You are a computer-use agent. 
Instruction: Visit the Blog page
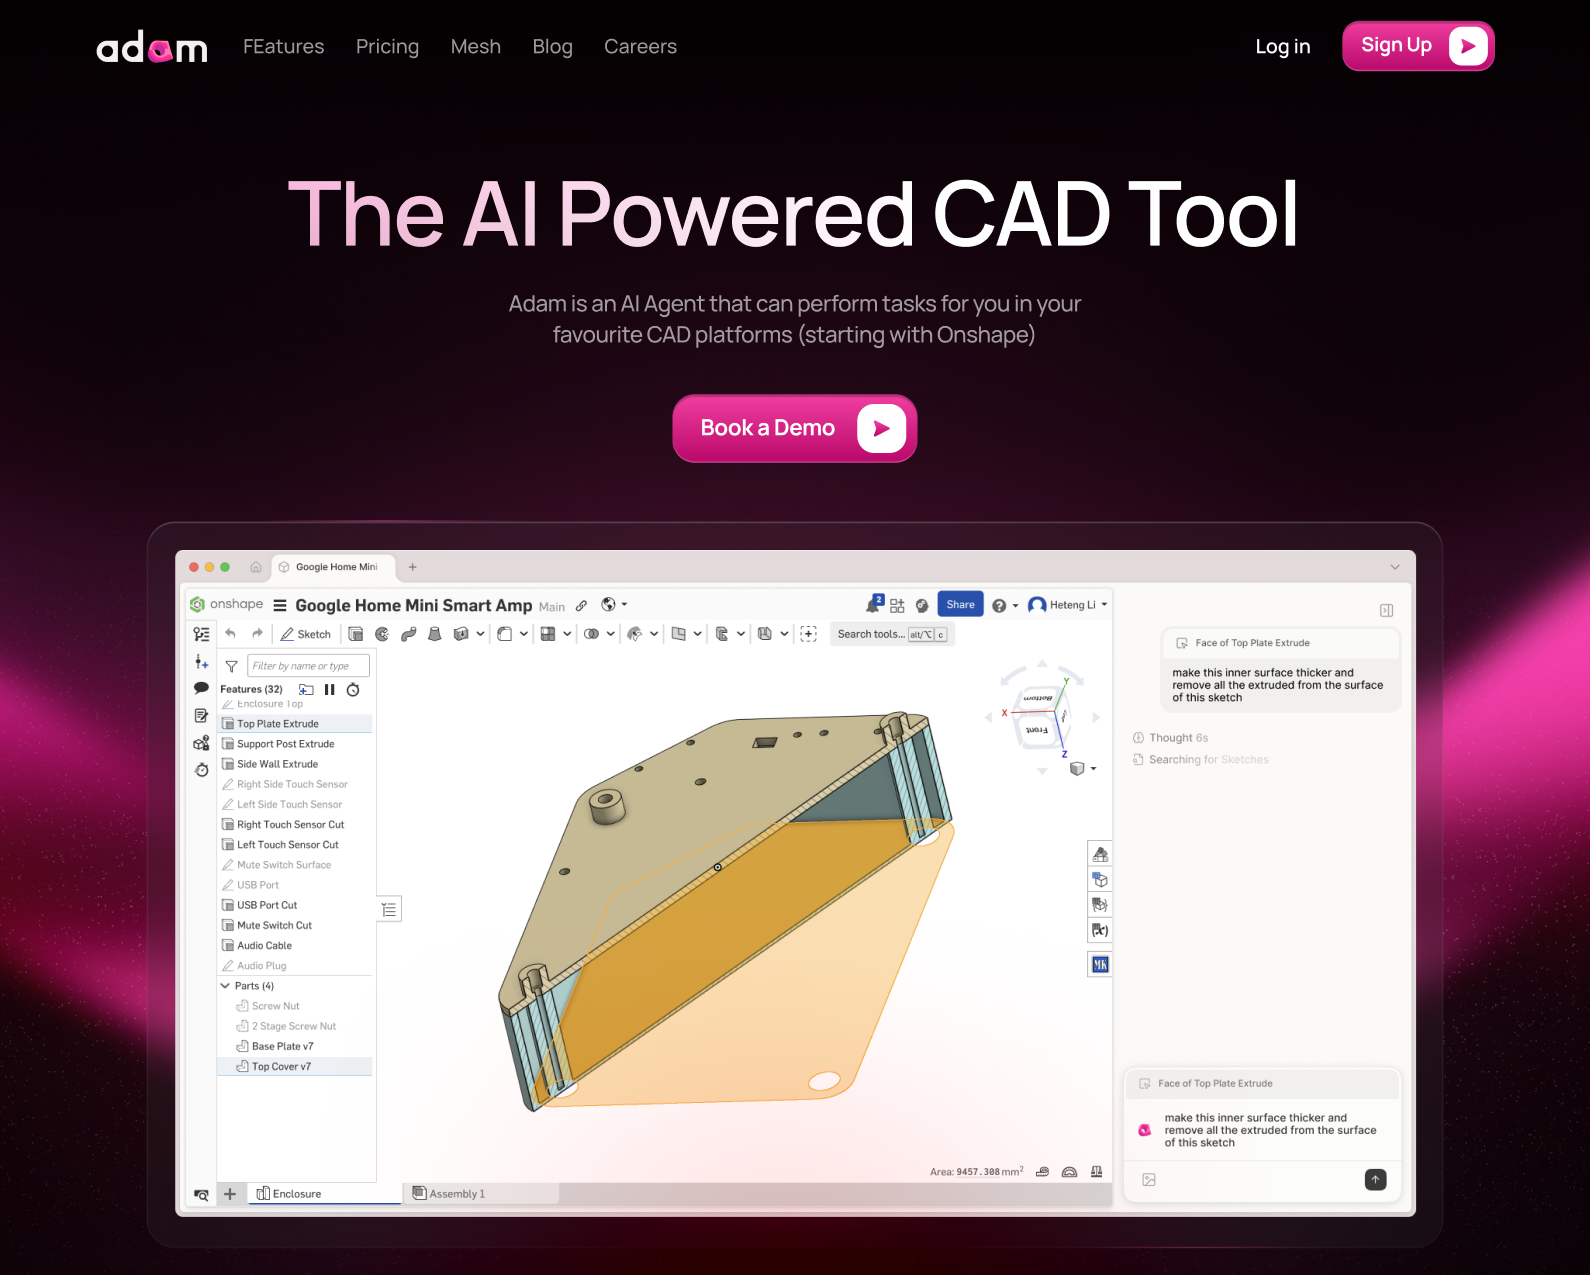point(553,47)
